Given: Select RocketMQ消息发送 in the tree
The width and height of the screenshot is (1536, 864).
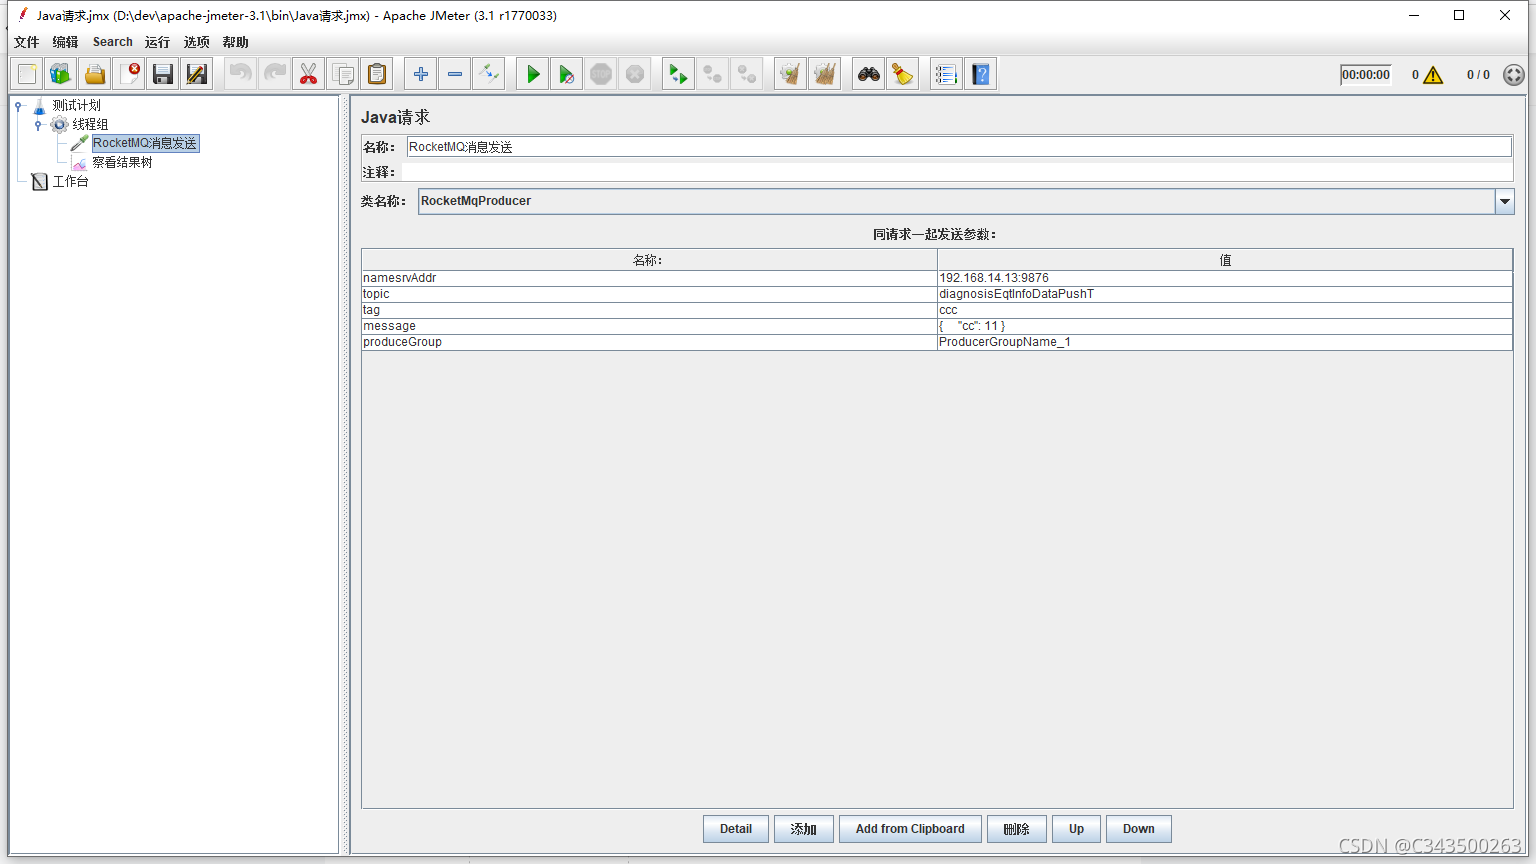Looking at the screenshot, I should (145, 143).
